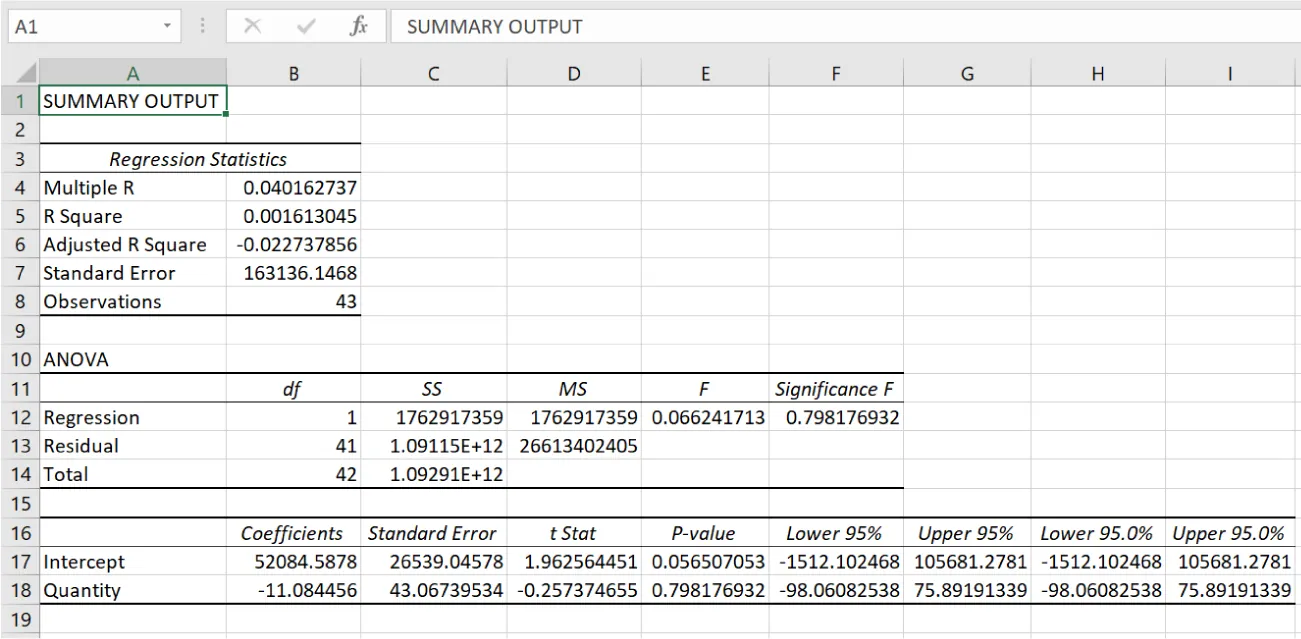Select row 18 header

pyautogui.click(x=20, y=590)
